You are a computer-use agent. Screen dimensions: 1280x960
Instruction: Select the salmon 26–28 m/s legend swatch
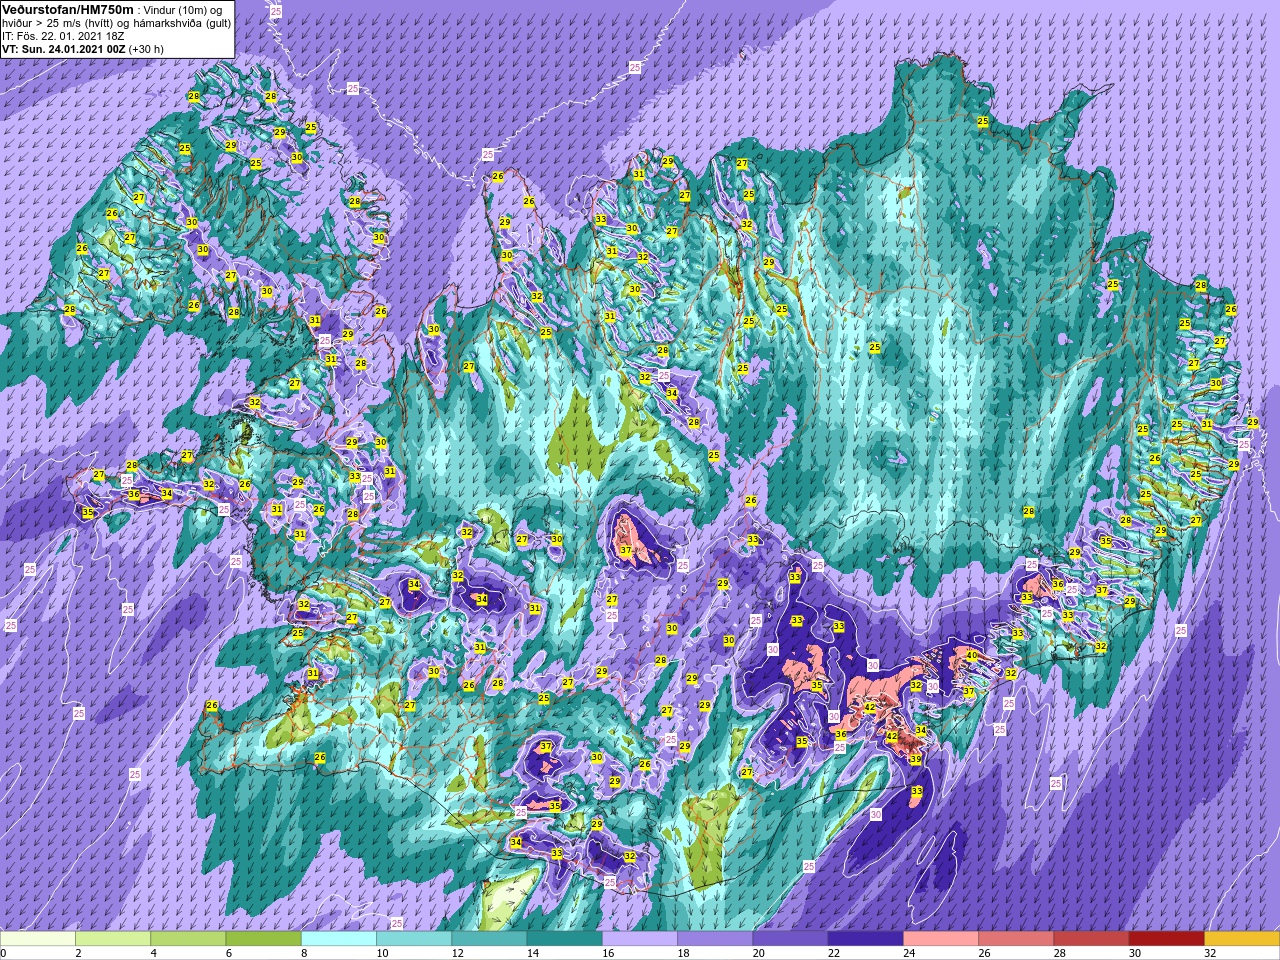pos(1016,939)
